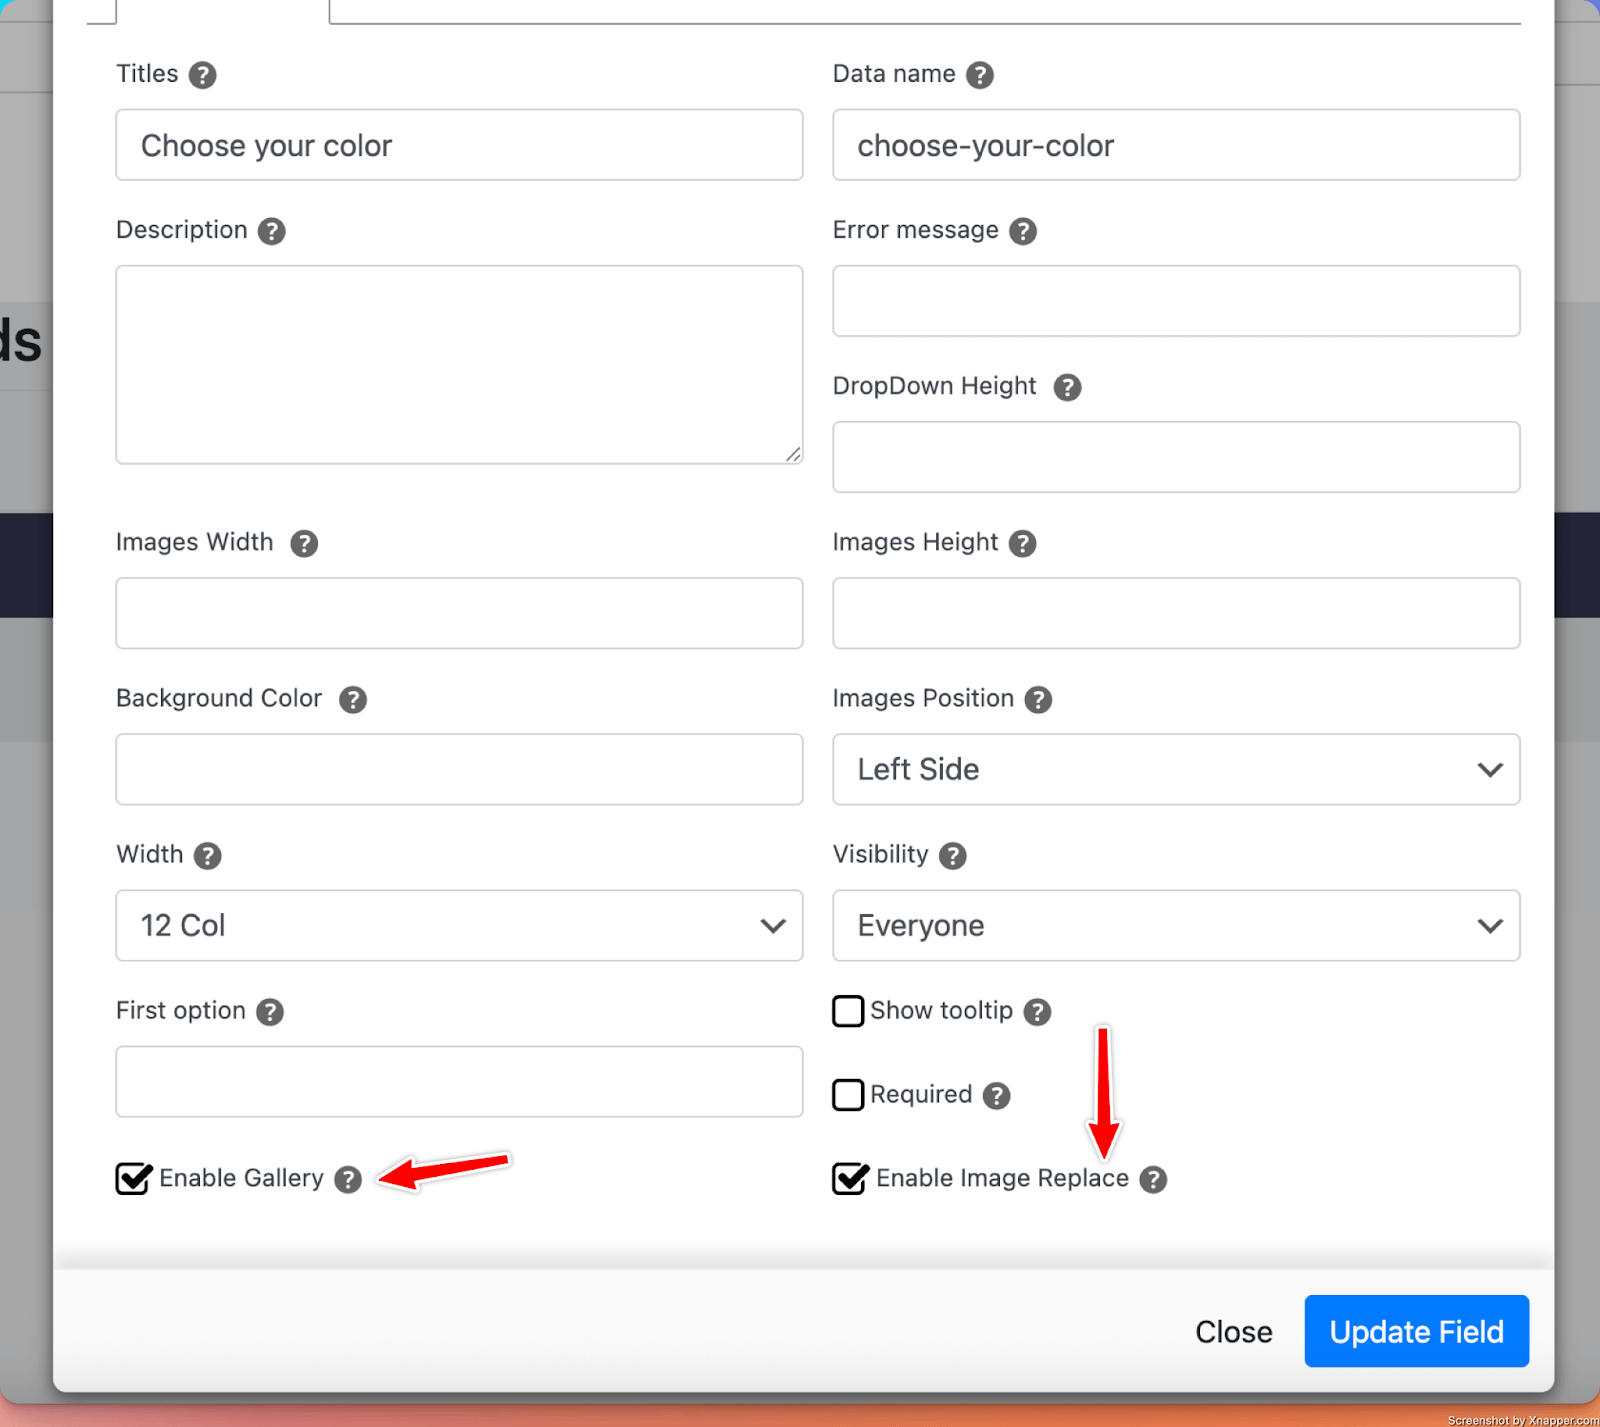
Task: Click help icon beside Images Position
Action: (x=1038, y=699)
